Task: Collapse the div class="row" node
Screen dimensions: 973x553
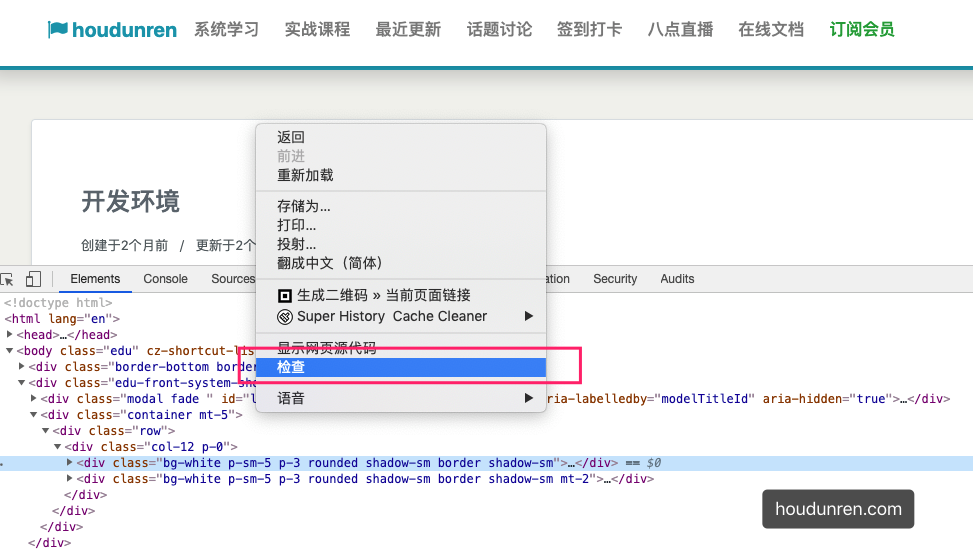Action: (46, 431)
